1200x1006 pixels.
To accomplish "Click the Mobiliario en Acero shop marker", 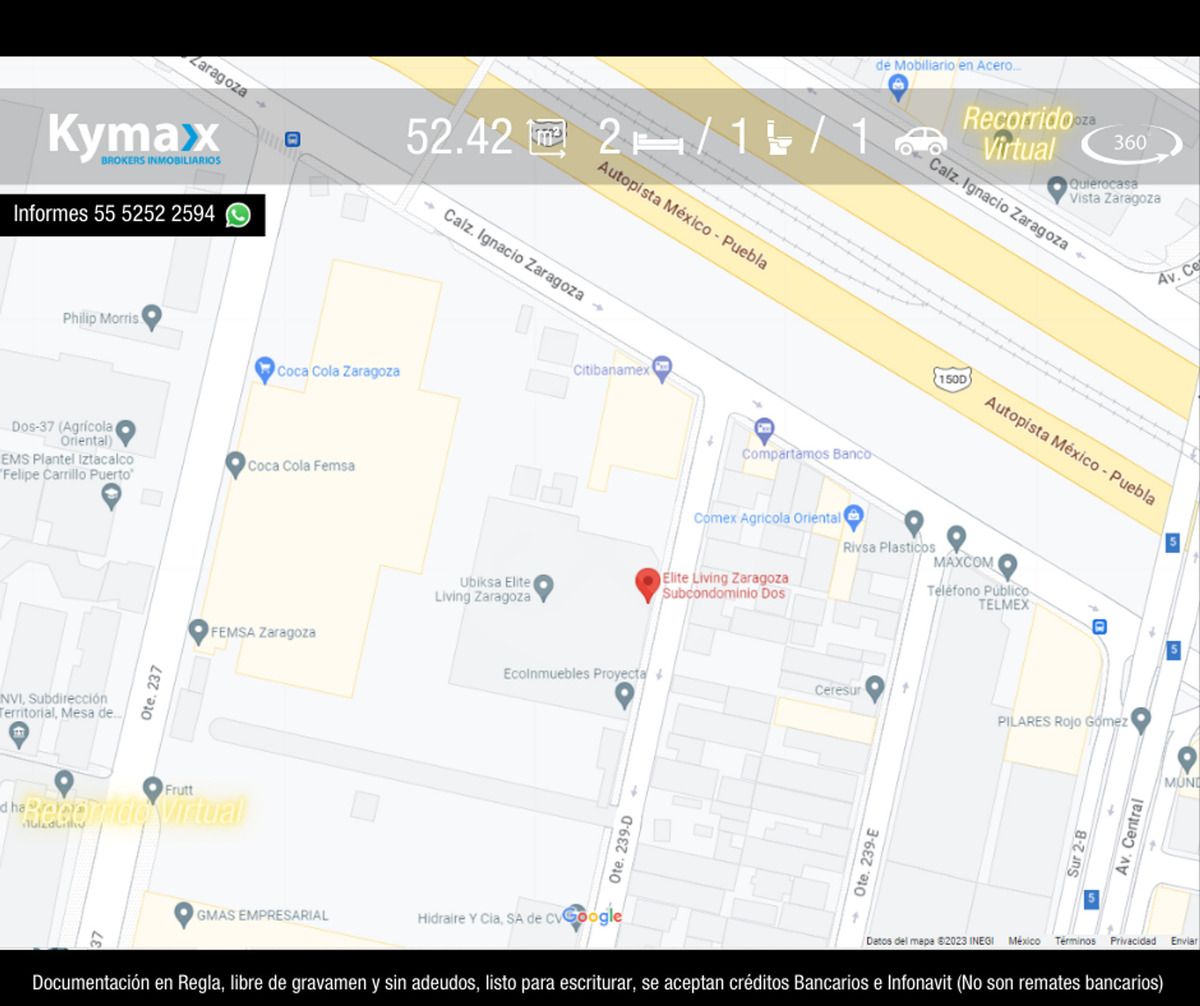I will click(x=898, y=86).
